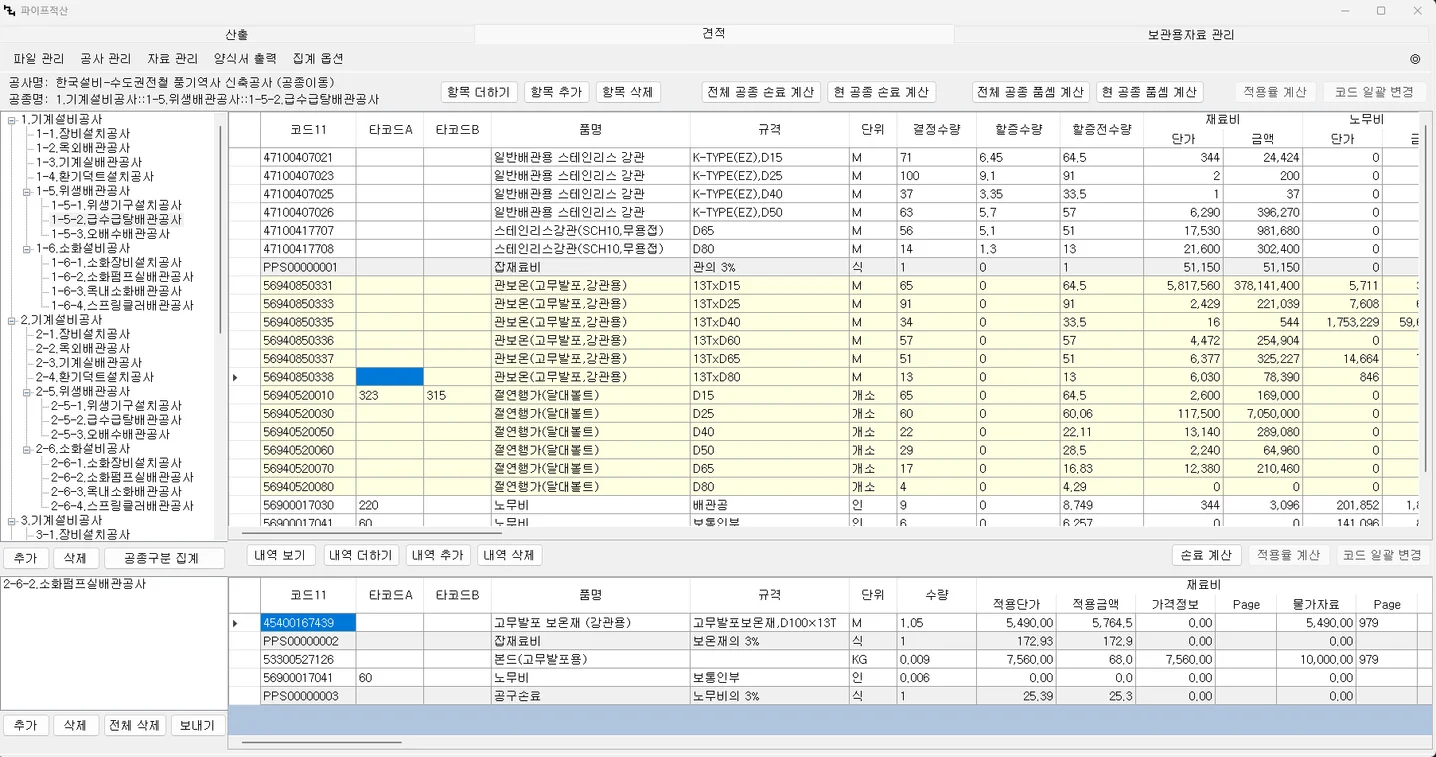Select tree item 2-3.기계실배관공사
Viewport: 1436px width, 757px height.
(89, 363)
